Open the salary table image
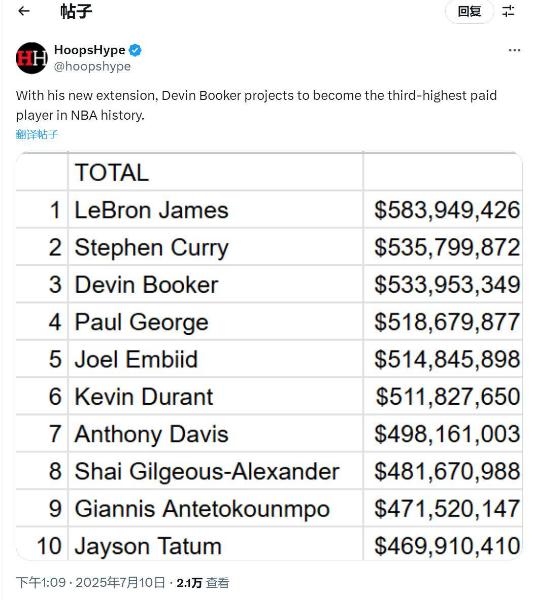This screenshot has height=600, width=535. click(x=269, y=356)
